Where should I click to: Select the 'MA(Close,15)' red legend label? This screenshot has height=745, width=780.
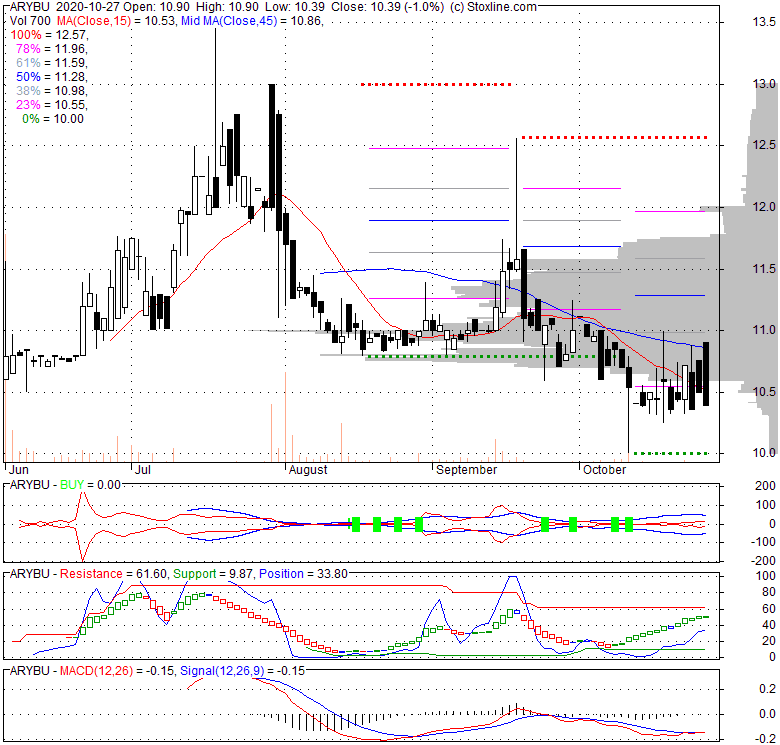coord(94,21)
